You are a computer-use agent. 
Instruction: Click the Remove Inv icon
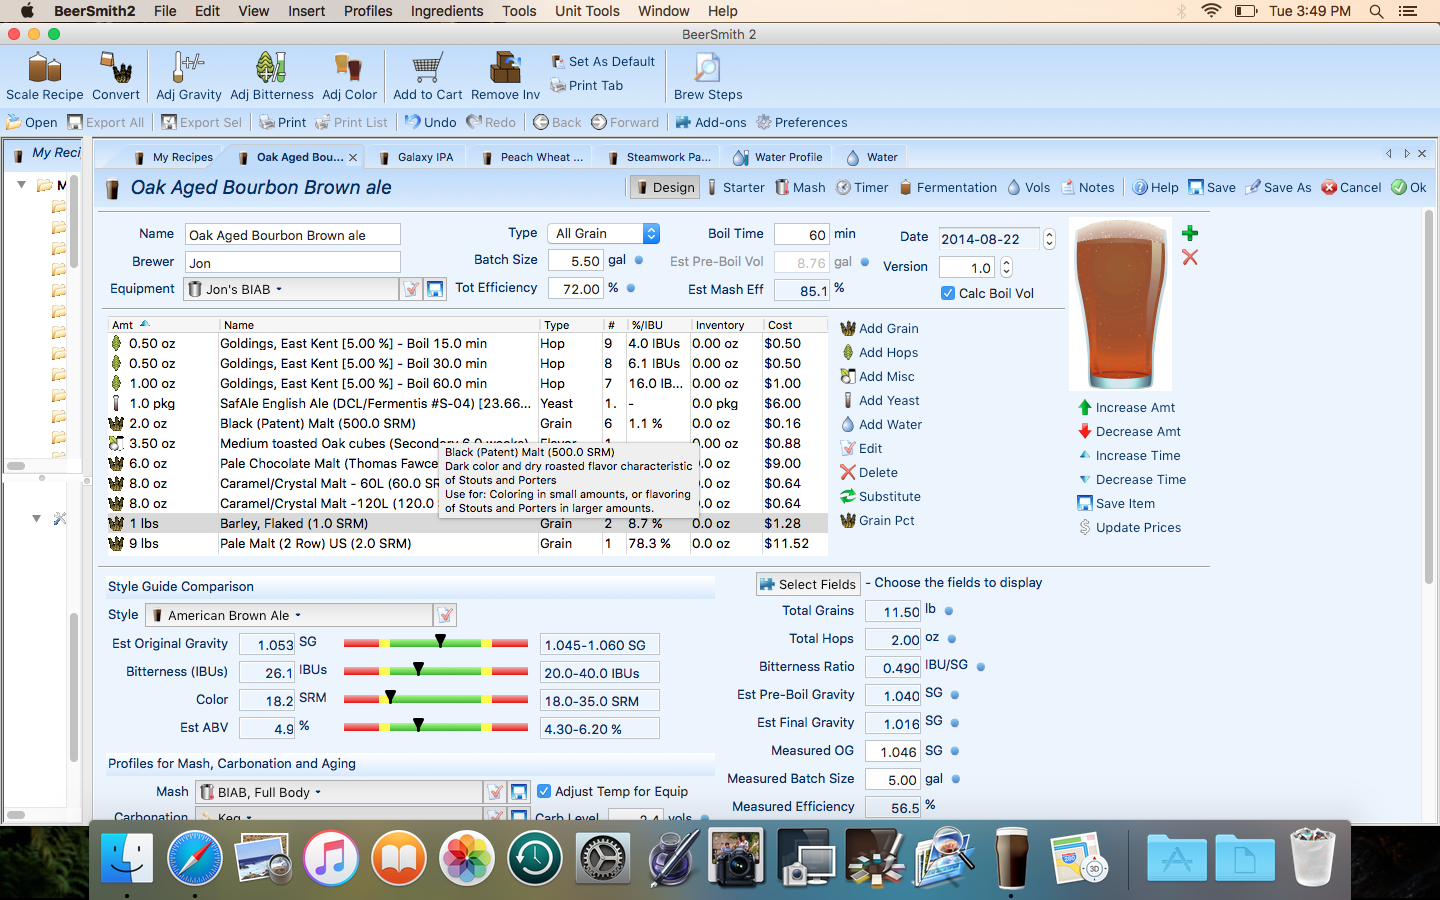[x=505, y=77]
